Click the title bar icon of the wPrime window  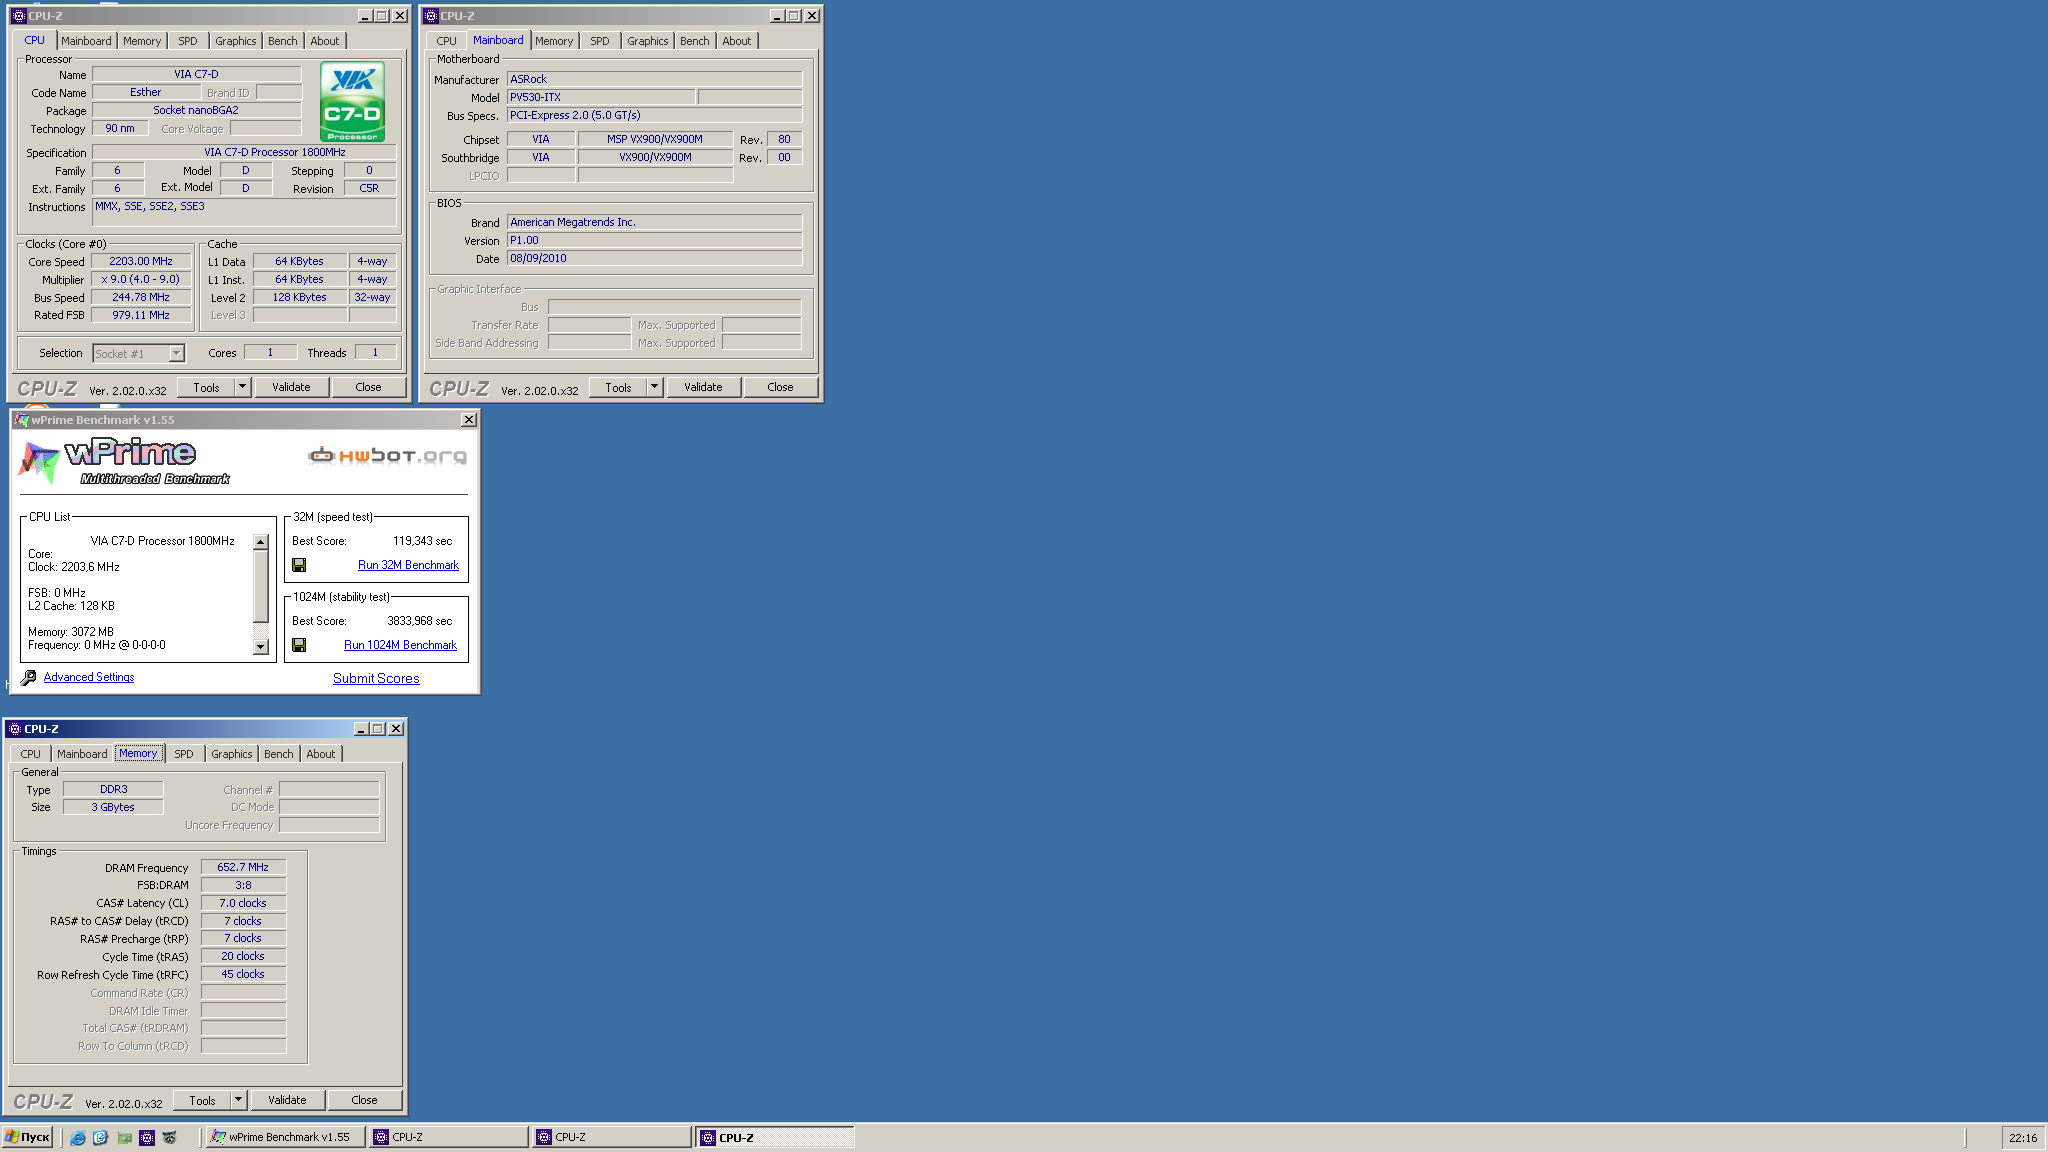pyautogui.click(x=22, y=420)
